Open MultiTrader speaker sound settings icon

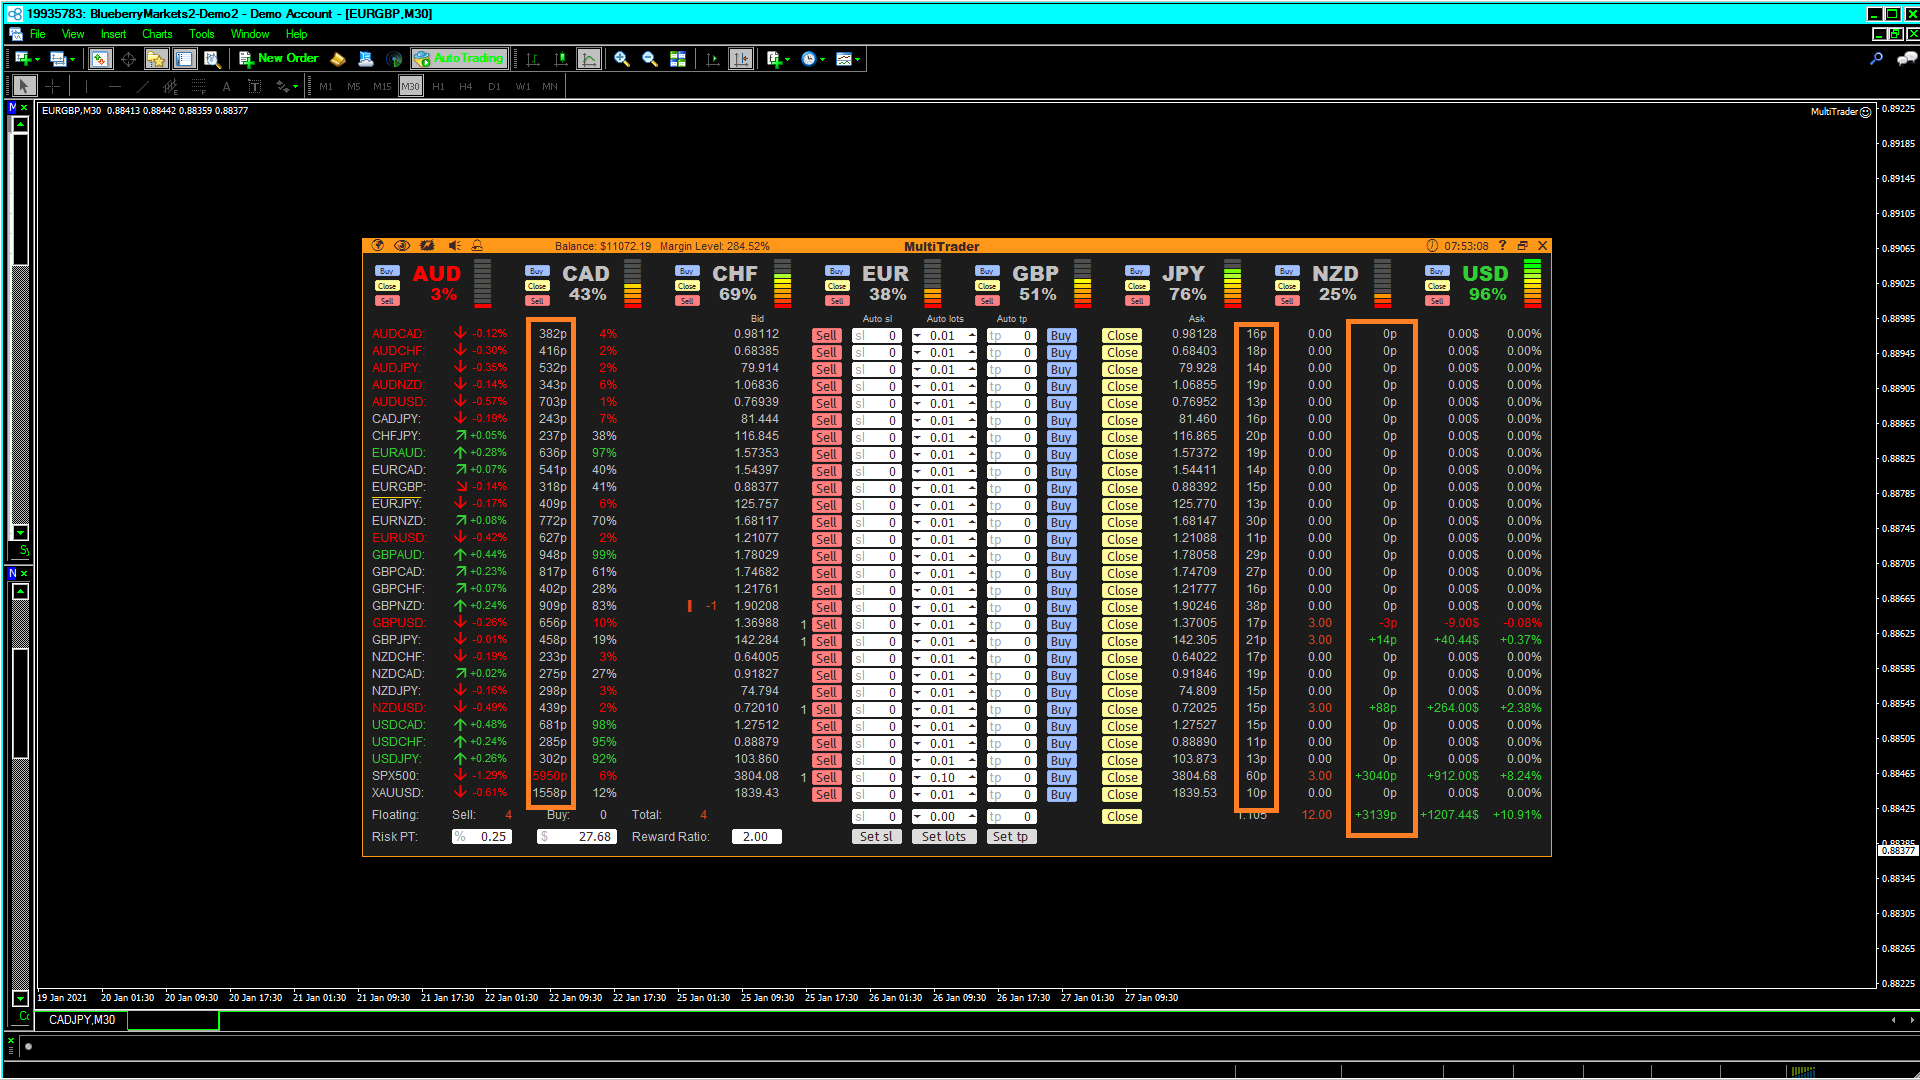click(454, 246)
